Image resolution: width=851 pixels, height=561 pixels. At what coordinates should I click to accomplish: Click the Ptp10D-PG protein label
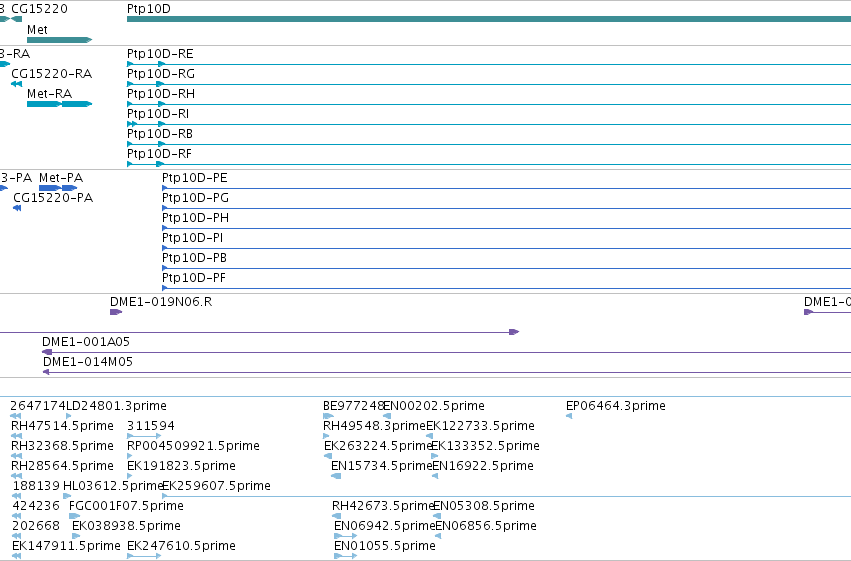[195, 198]
